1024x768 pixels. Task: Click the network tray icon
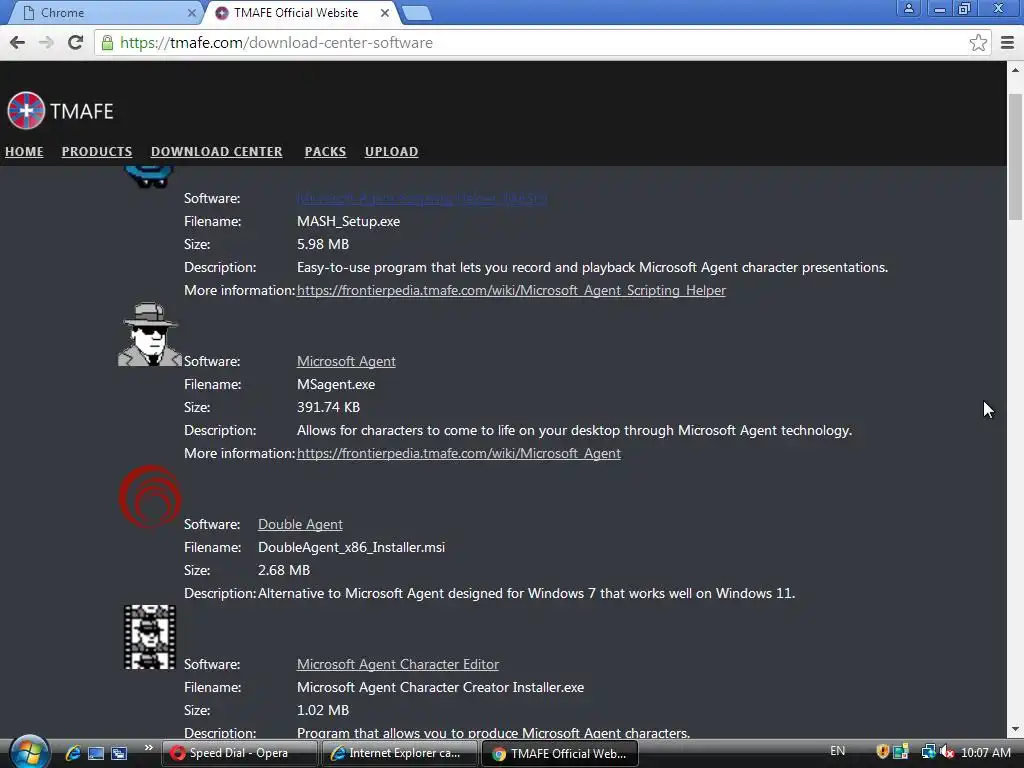pos(928,752)
